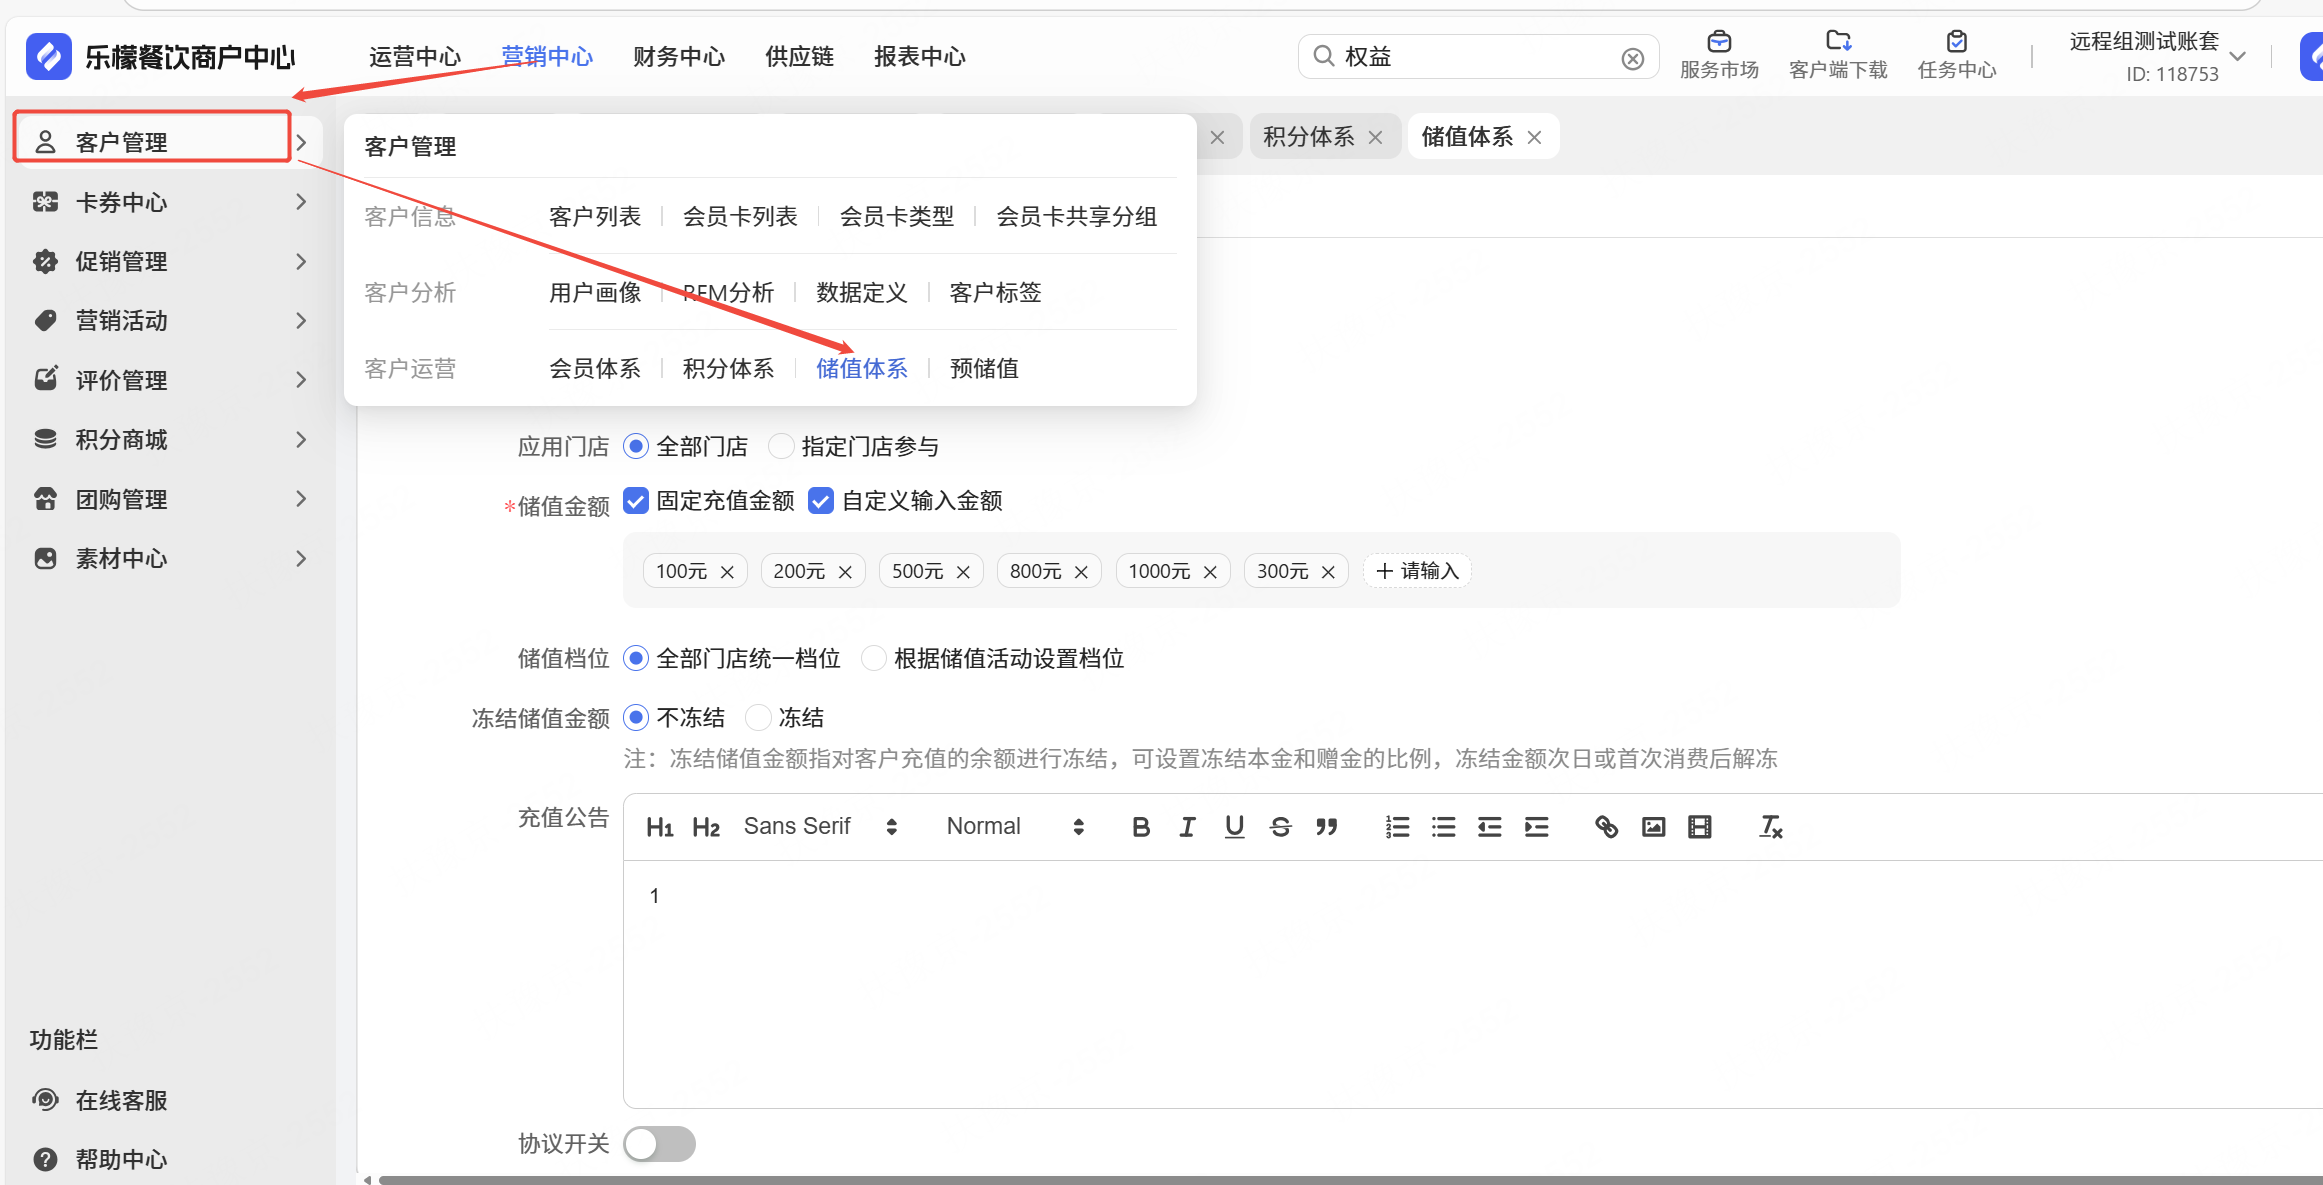Click the ordered list icon
This screenshot has height=1185, width=2323.
point(1397,827)
